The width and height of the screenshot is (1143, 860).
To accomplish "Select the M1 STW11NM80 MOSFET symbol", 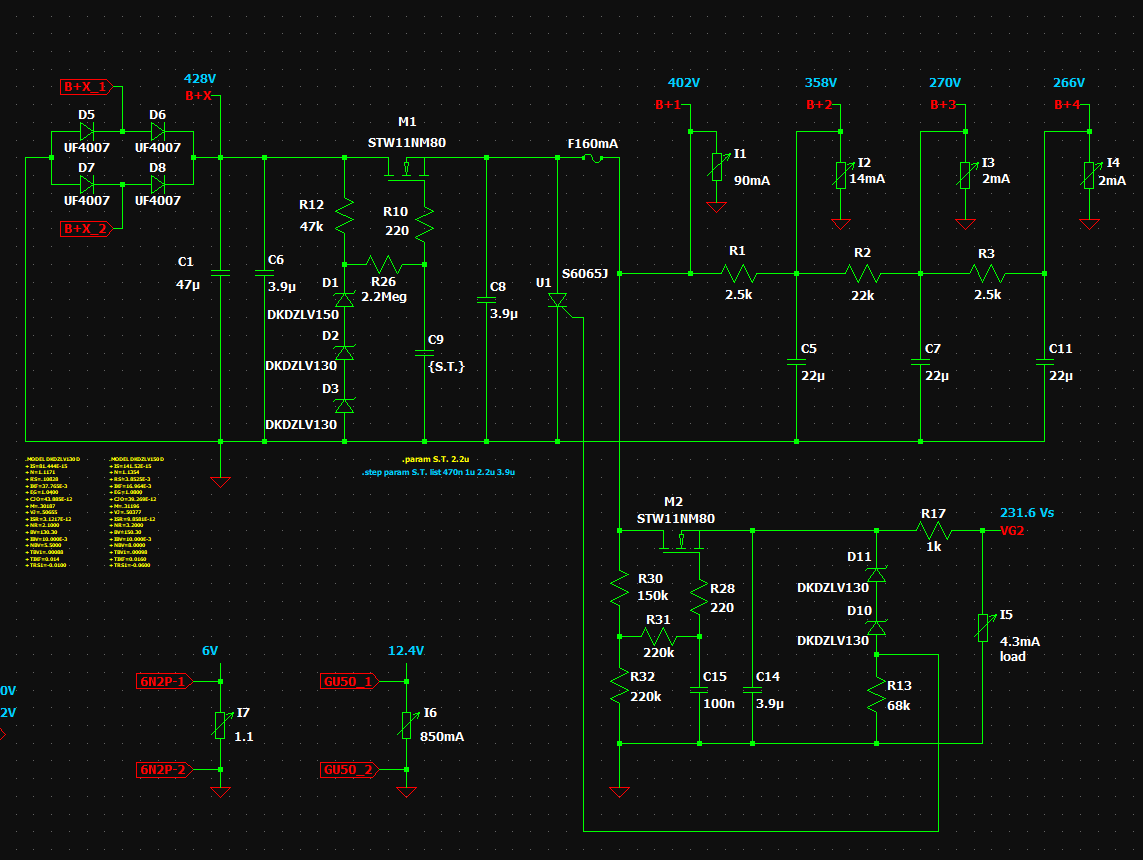I will tap(407, 169).
